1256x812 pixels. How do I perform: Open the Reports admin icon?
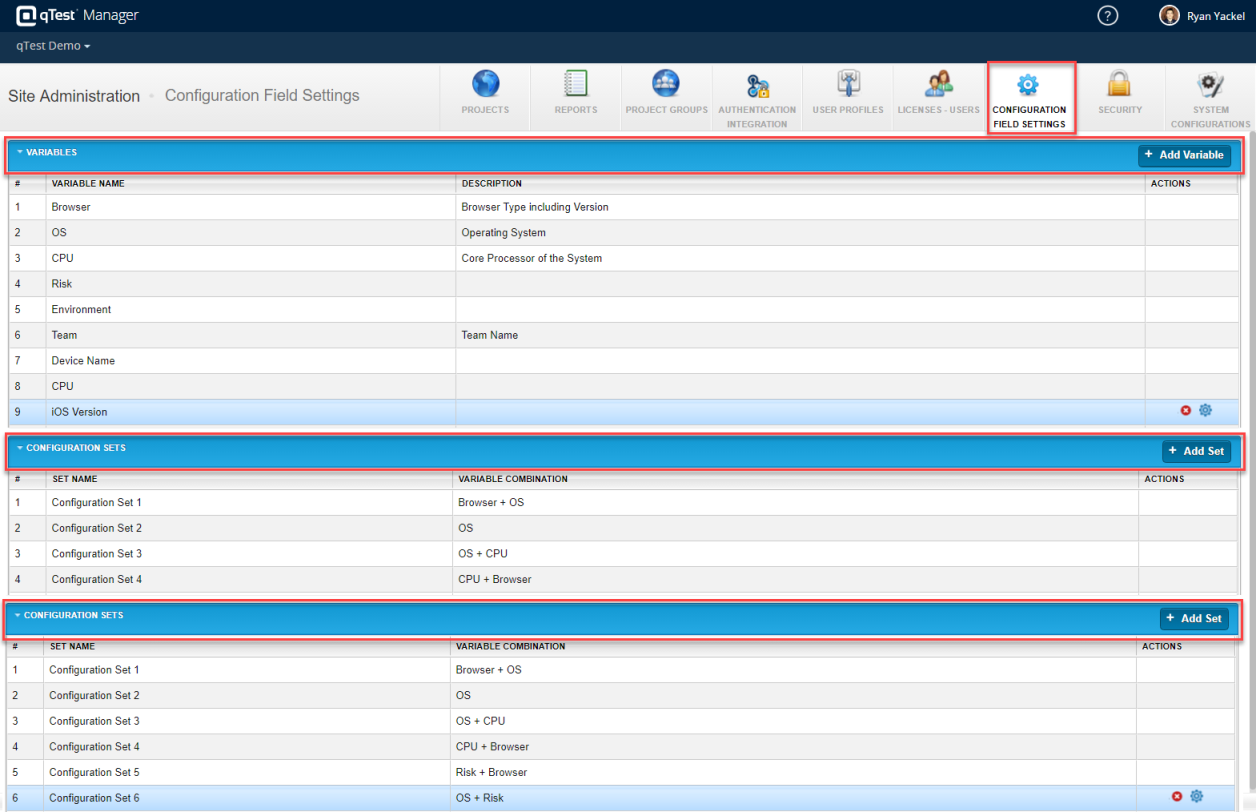click(x=575, y=85)
